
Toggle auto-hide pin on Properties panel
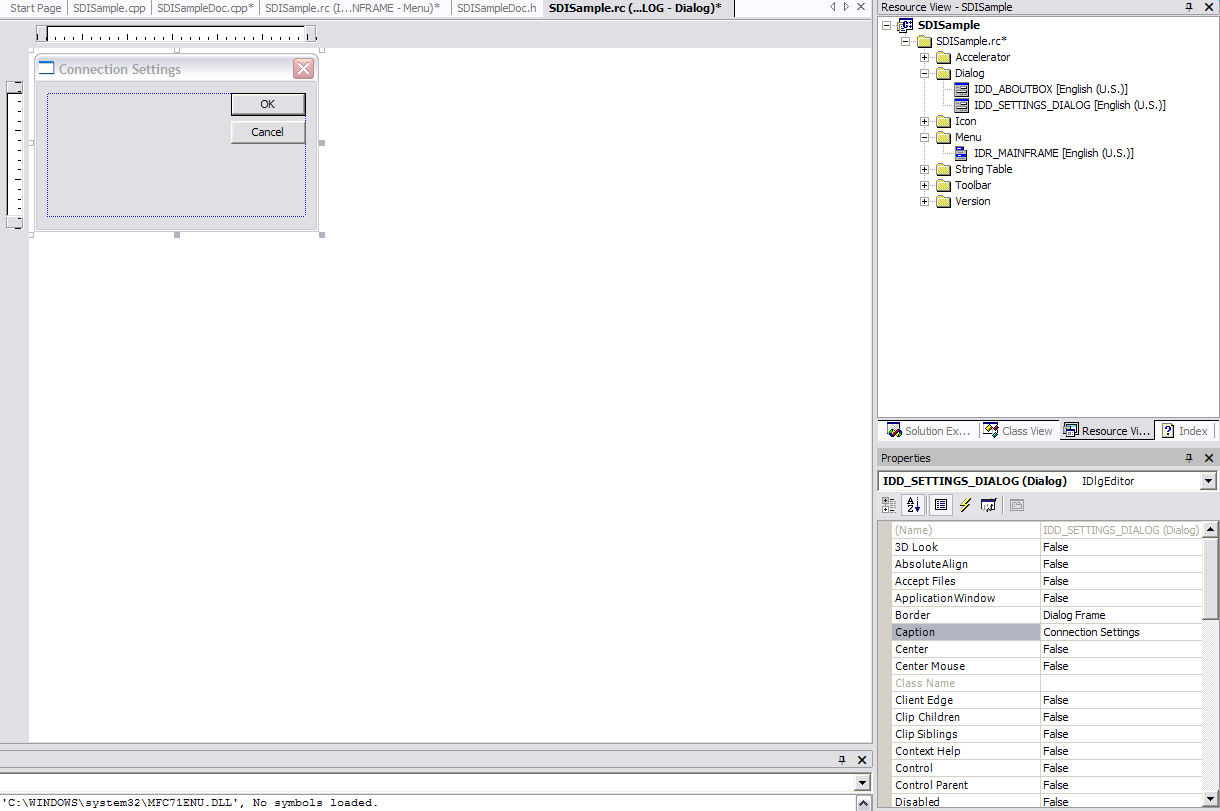1189,458
